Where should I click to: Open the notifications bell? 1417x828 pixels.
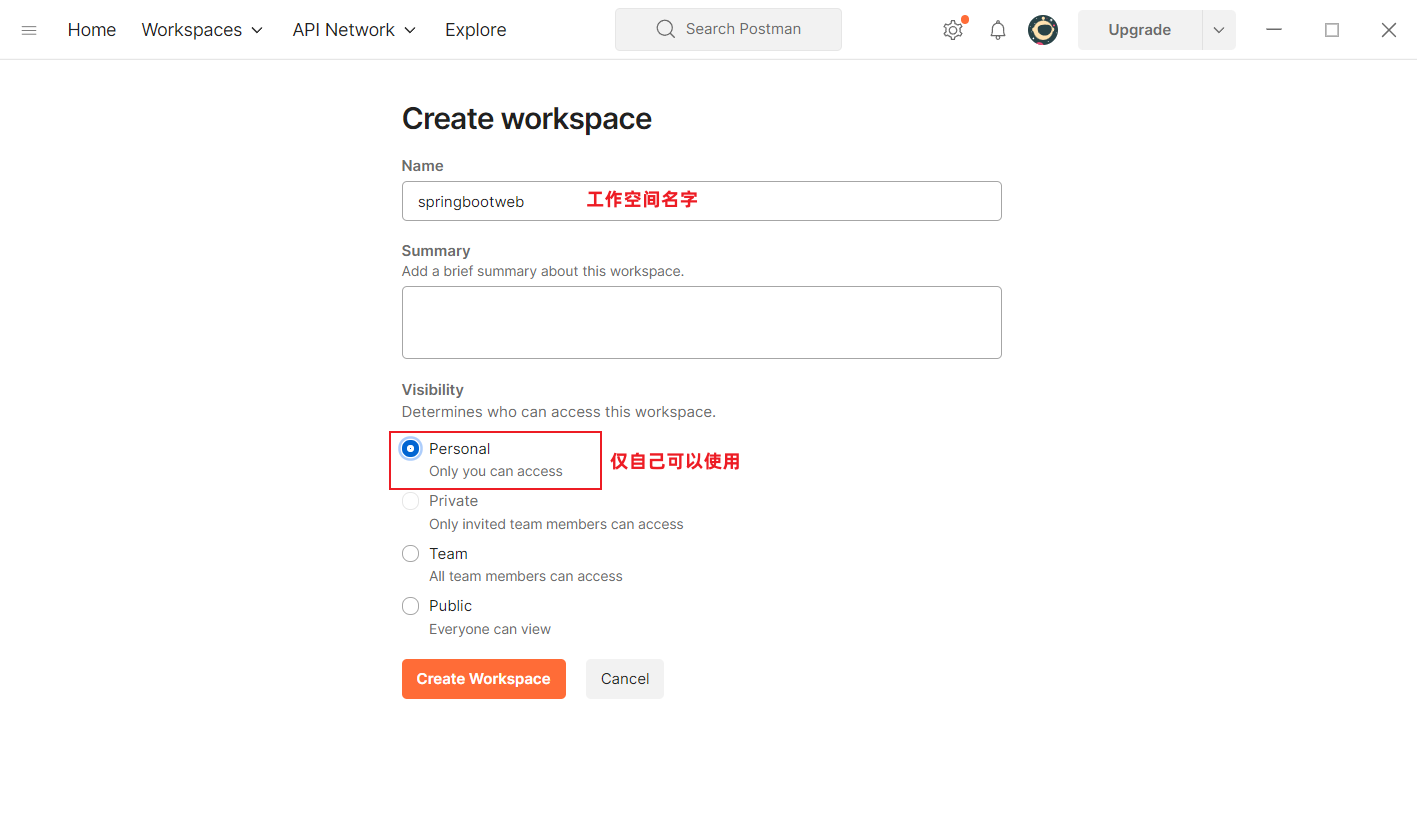click(x=997, y=30)
